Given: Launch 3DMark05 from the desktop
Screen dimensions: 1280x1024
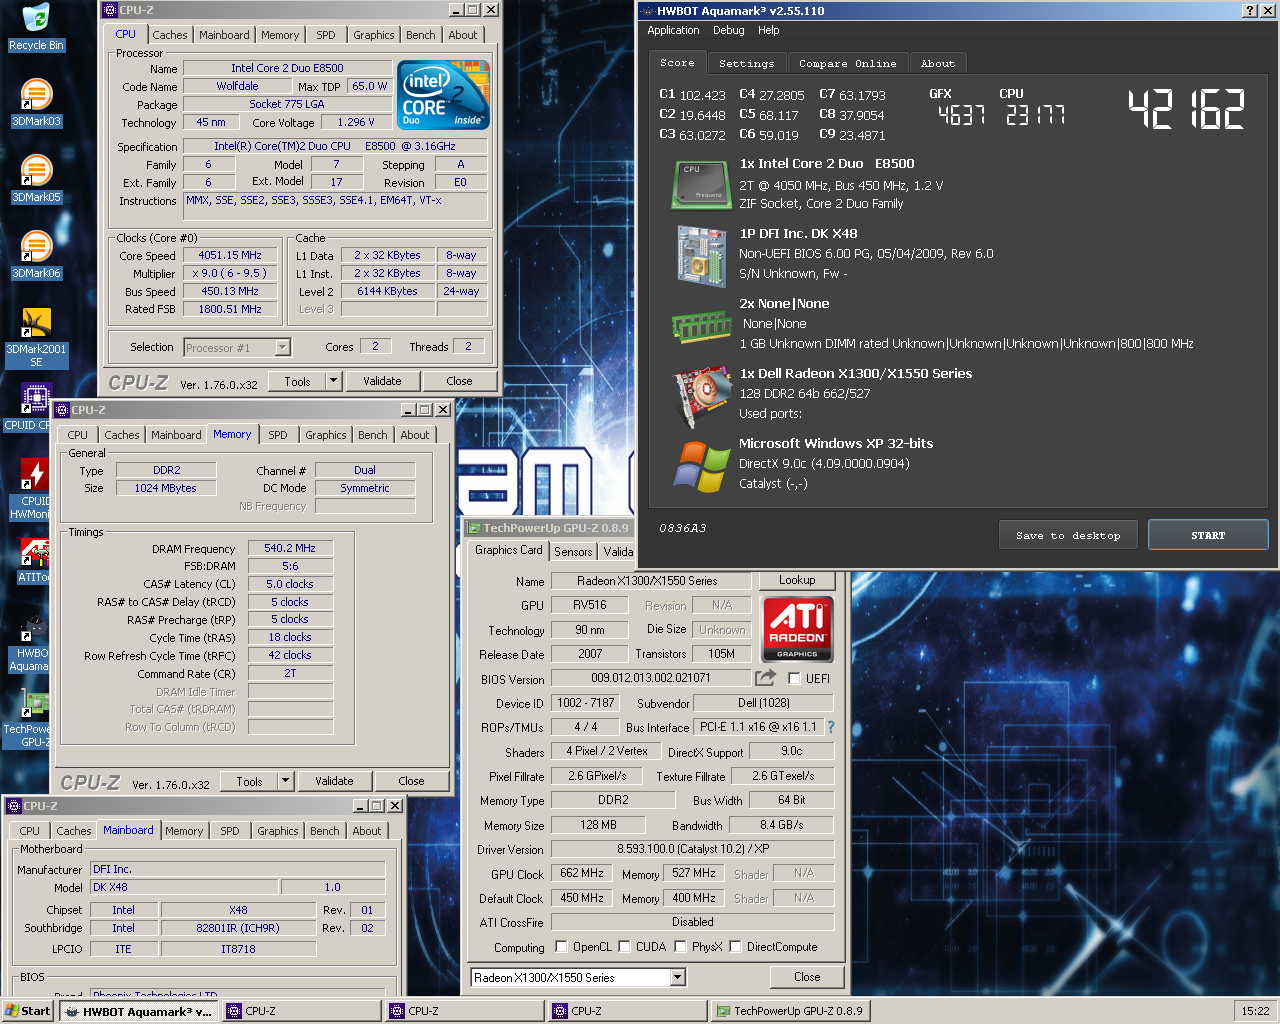Looking at the screenshot, I should (36, 180).
